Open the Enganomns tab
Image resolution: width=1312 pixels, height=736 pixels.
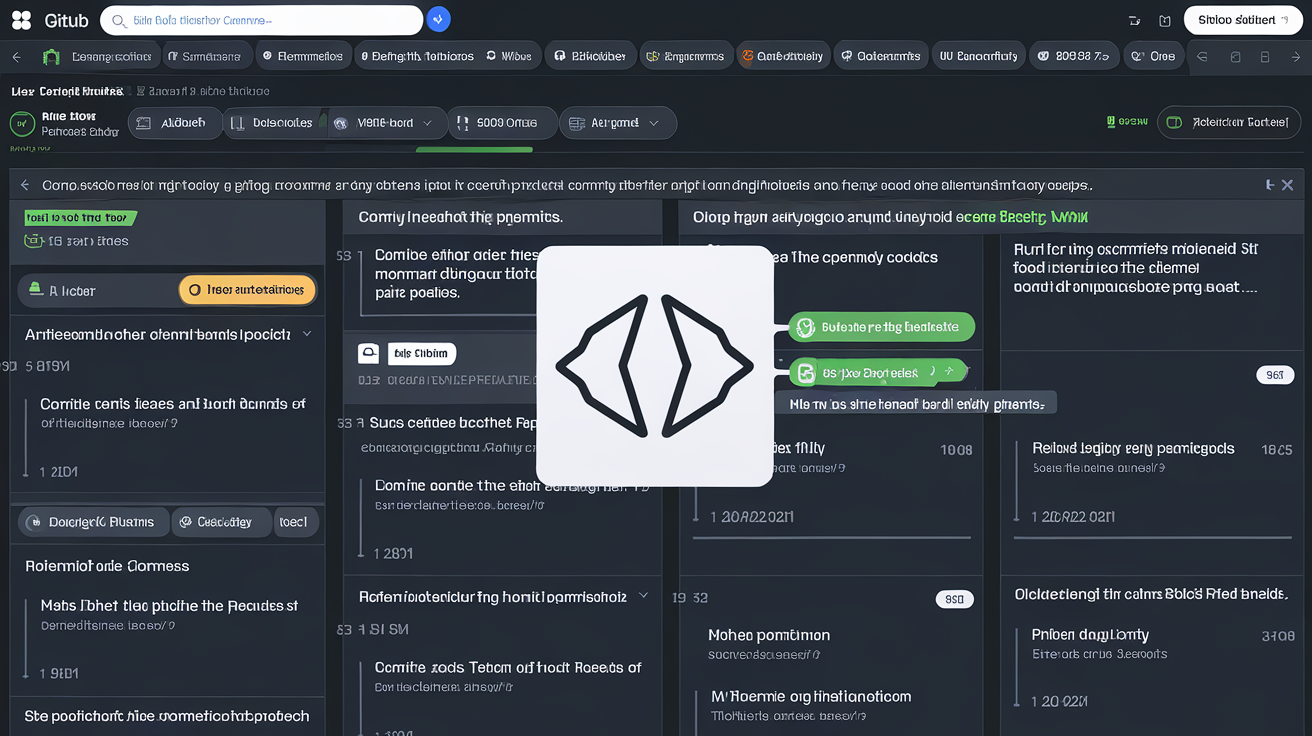(685, 57)
